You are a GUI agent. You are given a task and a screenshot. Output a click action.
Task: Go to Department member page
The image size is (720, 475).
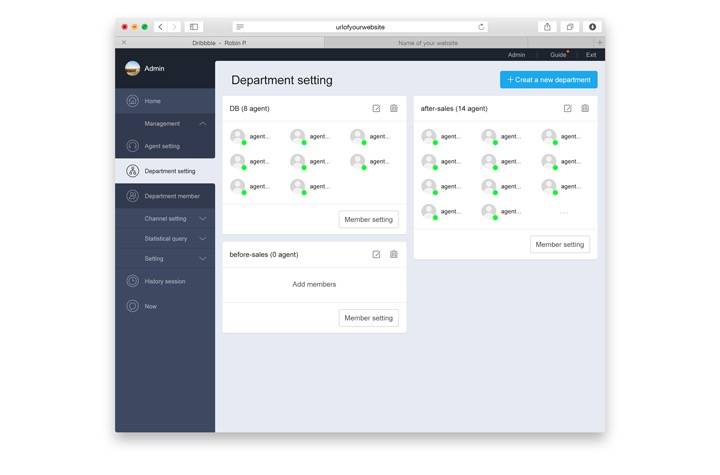(x=172, y=196)
